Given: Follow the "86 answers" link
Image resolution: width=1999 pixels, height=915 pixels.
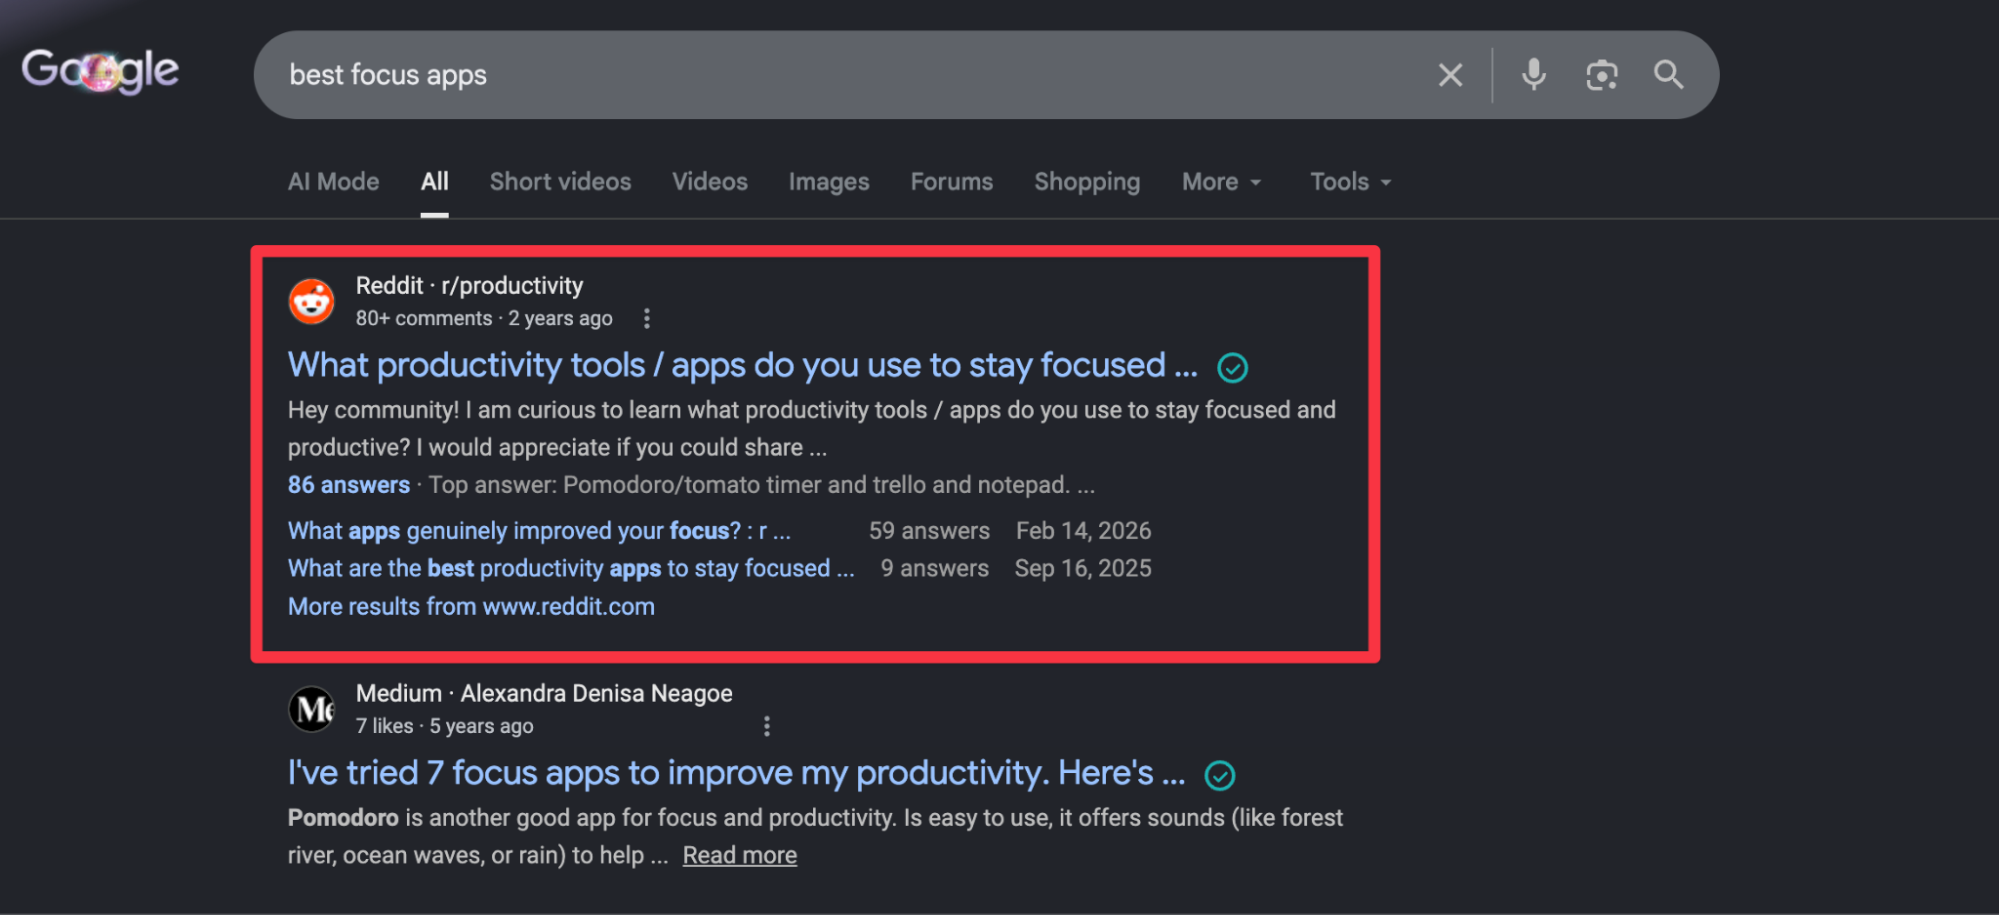Looking at the screenshot, I should tap(349, 485).
